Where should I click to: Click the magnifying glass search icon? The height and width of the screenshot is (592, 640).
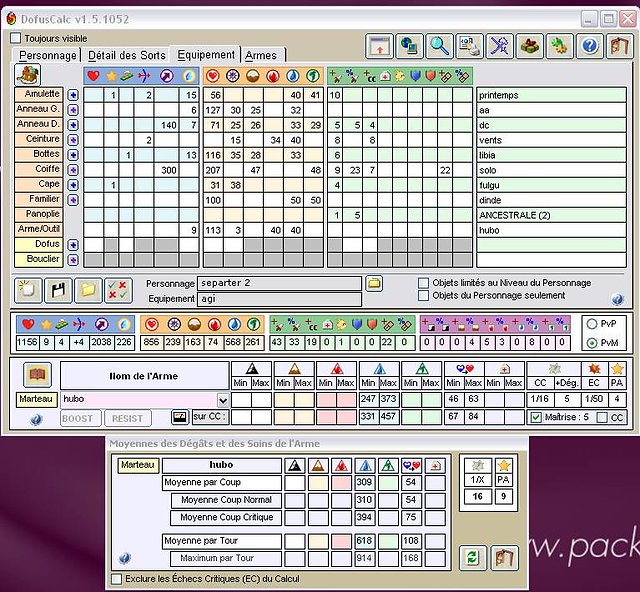coord(440,46)
